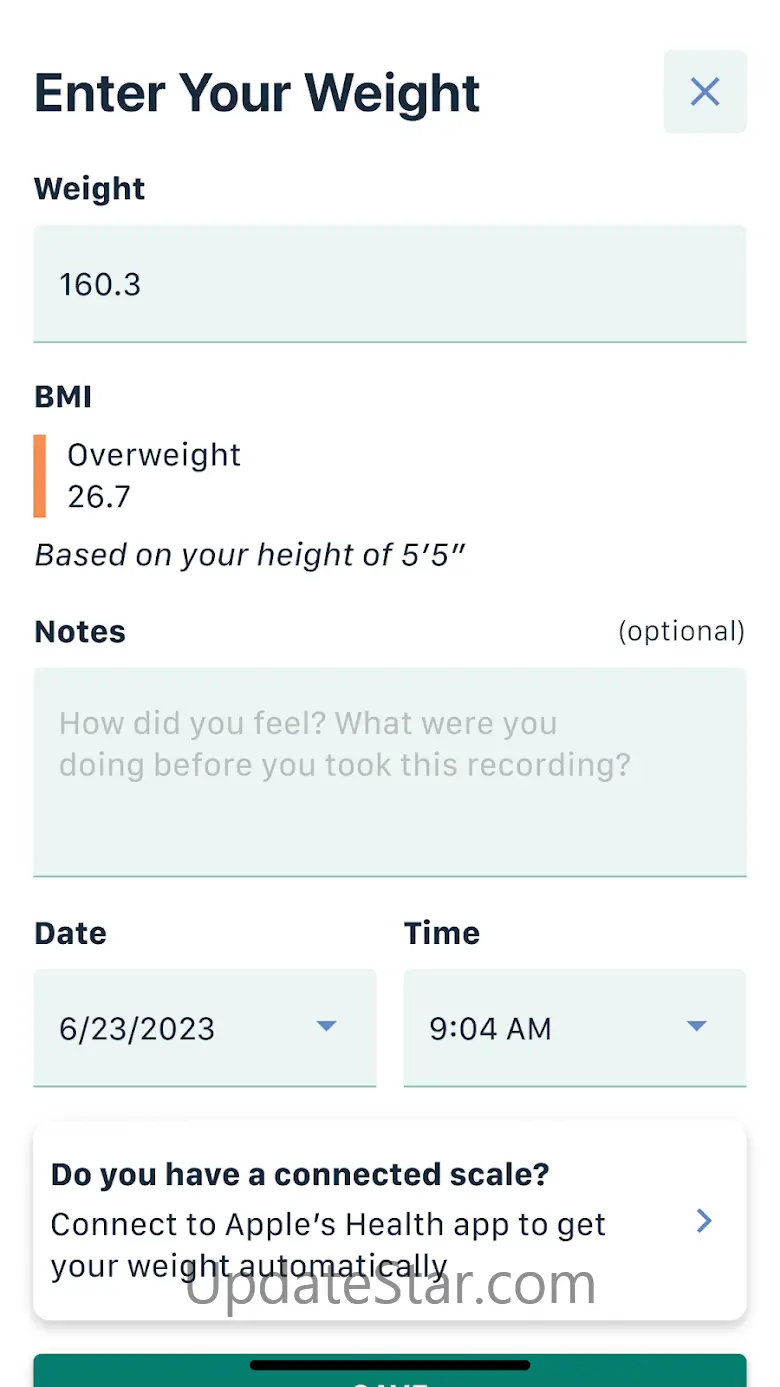
Task: Tap the "Do you have a connected scale?" heading
Action: point(300,1174)
